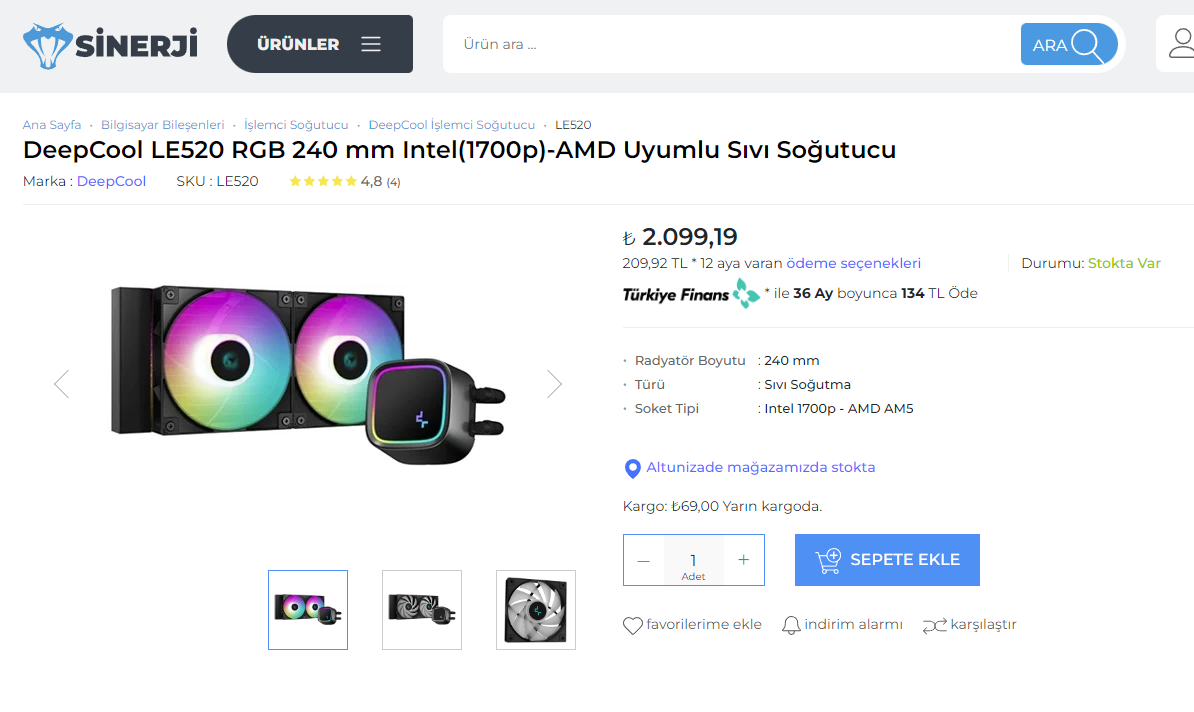1194x712 pixels.
Task: Click the heart icon for favorilerime ekle
Action: point(632,625)
